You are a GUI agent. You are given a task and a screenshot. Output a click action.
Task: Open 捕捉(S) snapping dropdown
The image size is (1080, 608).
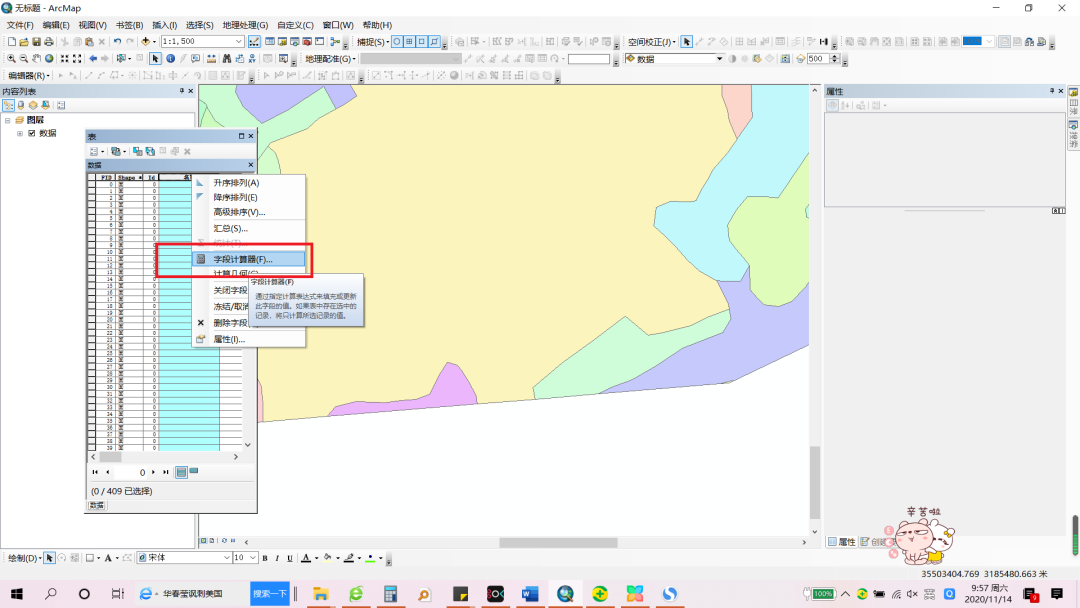tap(373, 42)
